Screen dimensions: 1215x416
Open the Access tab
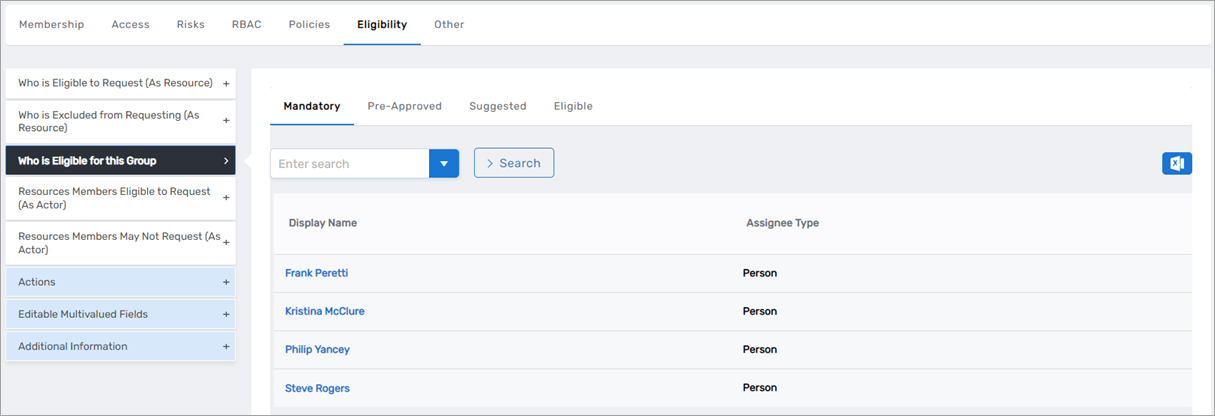tap(130, 25)
